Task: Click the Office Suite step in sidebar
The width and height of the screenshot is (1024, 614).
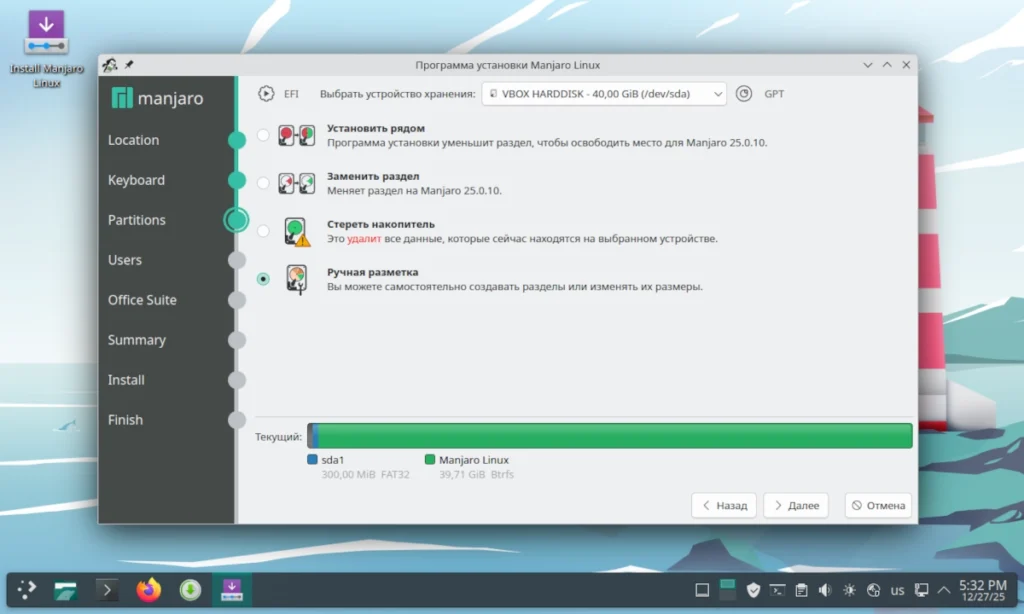Action: click(142, 300)
